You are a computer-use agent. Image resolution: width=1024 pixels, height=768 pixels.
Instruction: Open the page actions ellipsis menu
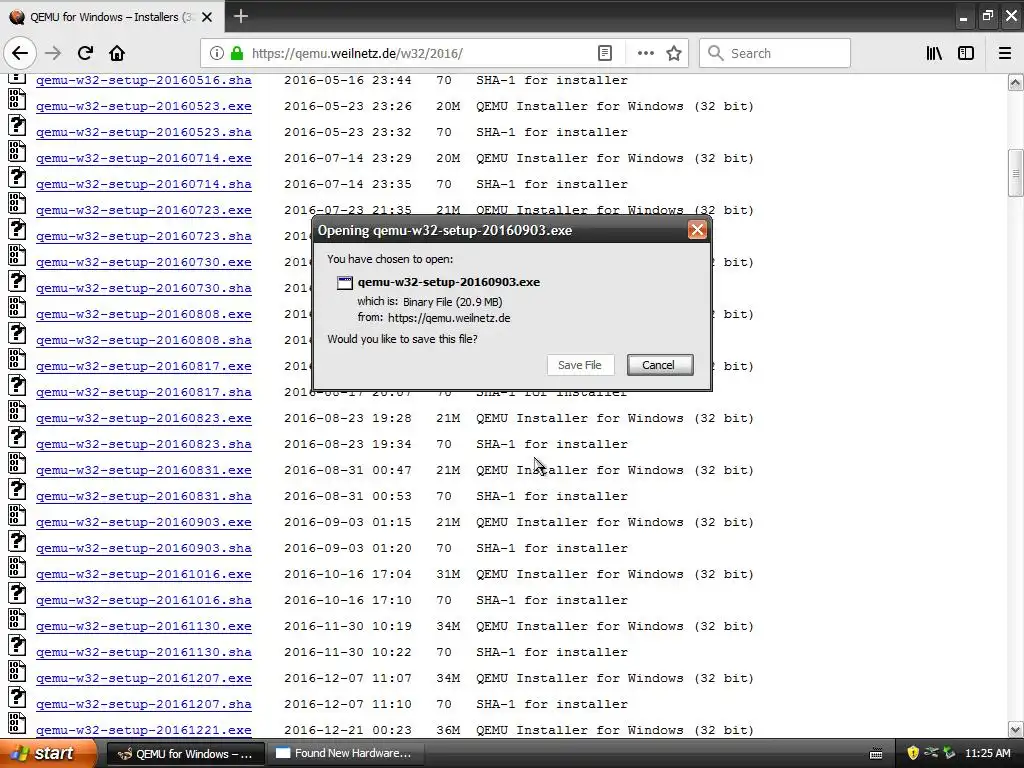point(645,54)
